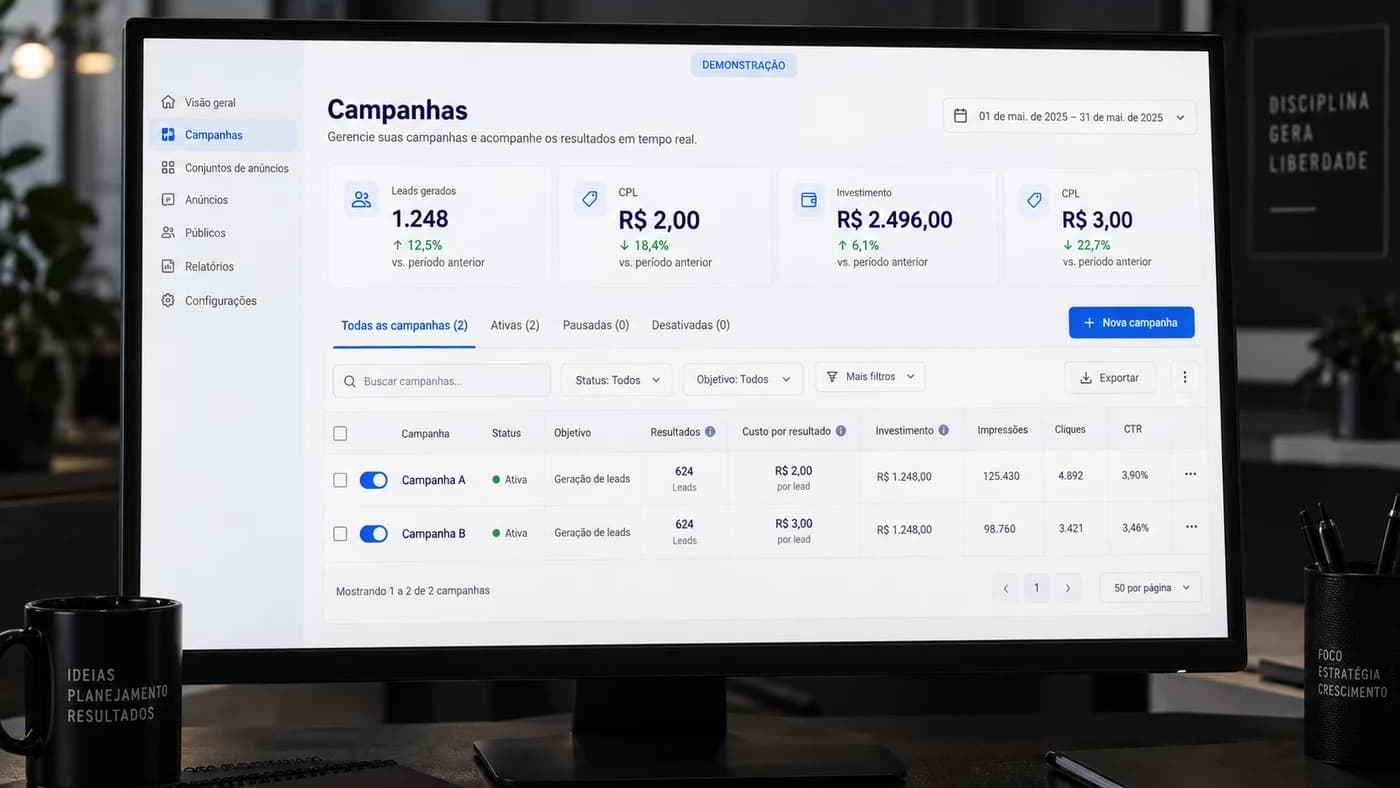Click the vertical dots menu beside Exportar
This screenshot has width=1400, height=788.
pos(1185,377)
